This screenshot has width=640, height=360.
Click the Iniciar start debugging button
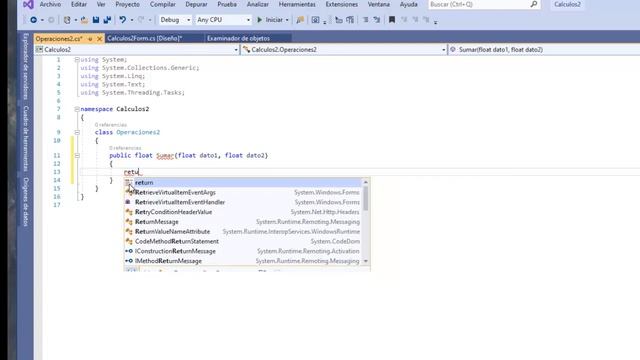pos(272,20)
